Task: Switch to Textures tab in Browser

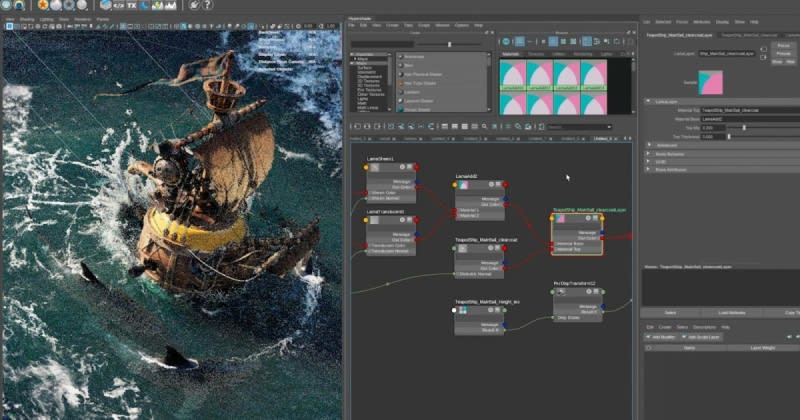Action: (x=536, y=54)
